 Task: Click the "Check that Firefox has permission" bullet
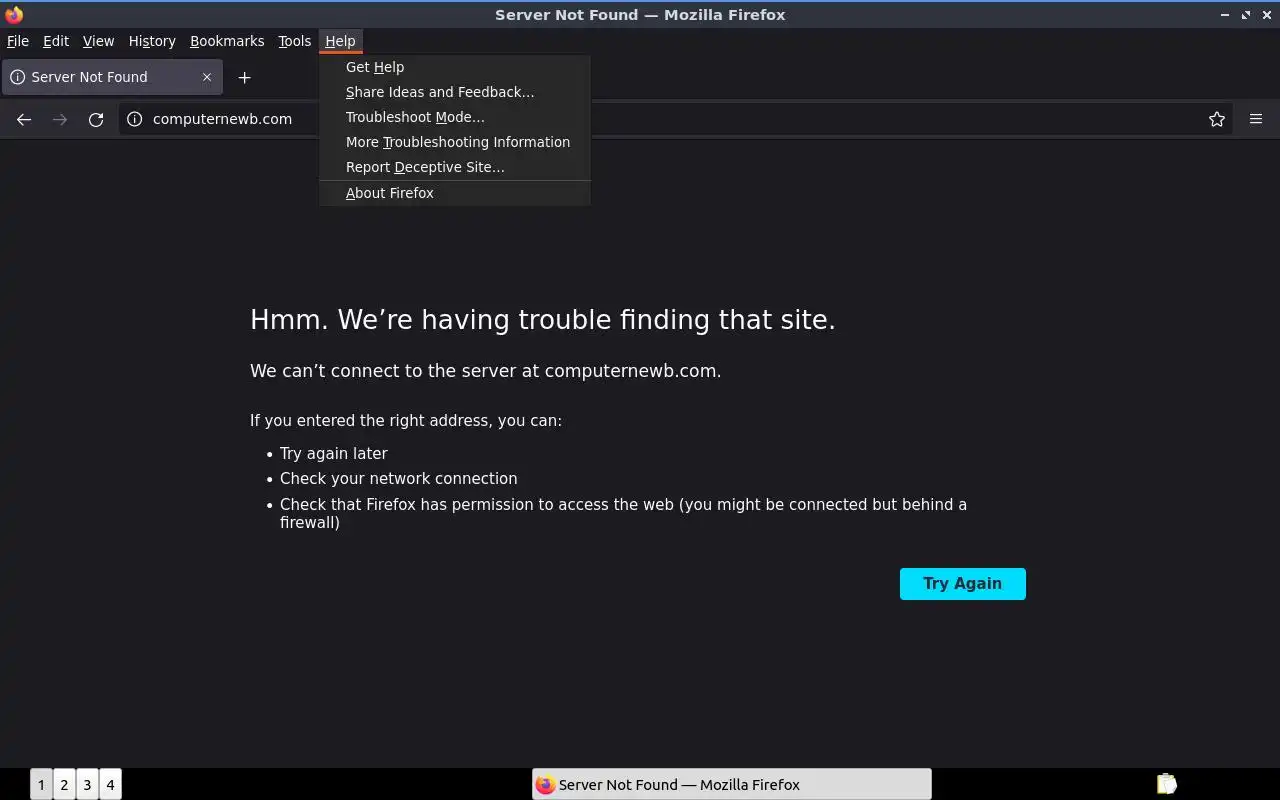click(x=623, y=513)
